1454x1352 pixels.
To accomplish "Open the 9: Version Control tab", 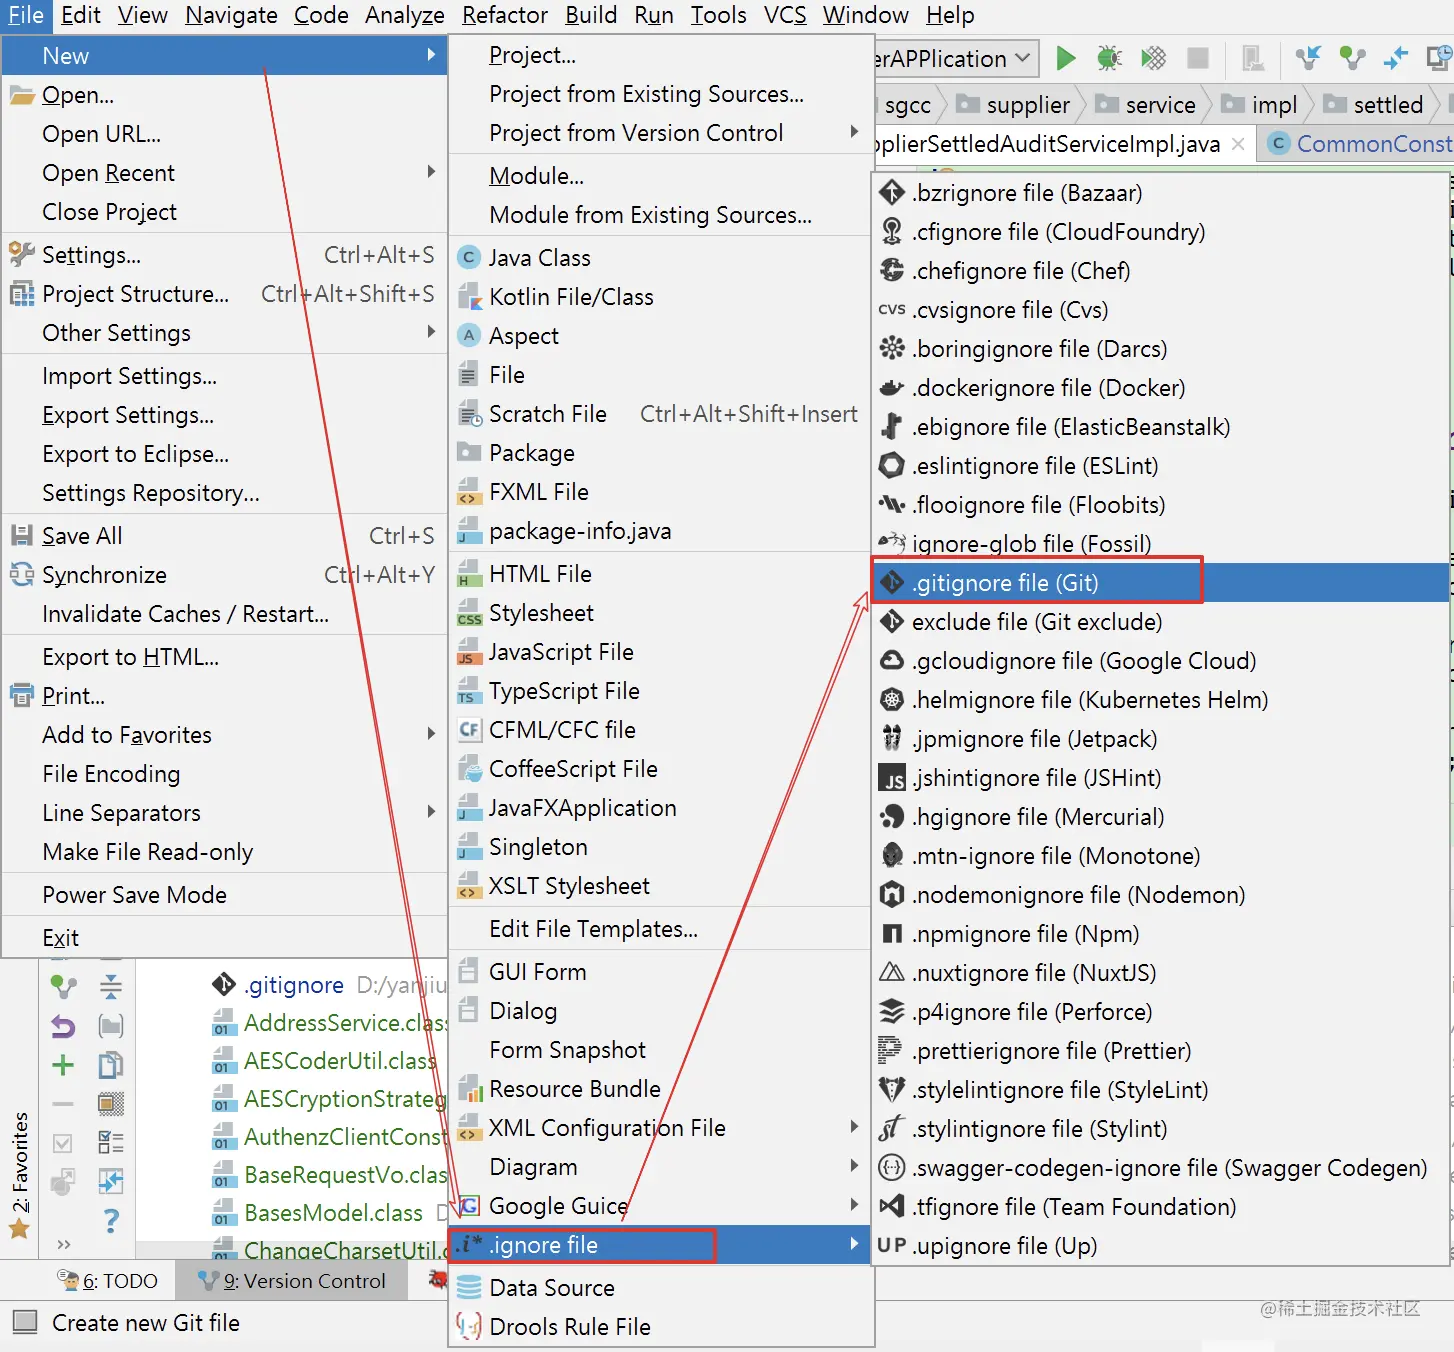I will pos(292,1281).
